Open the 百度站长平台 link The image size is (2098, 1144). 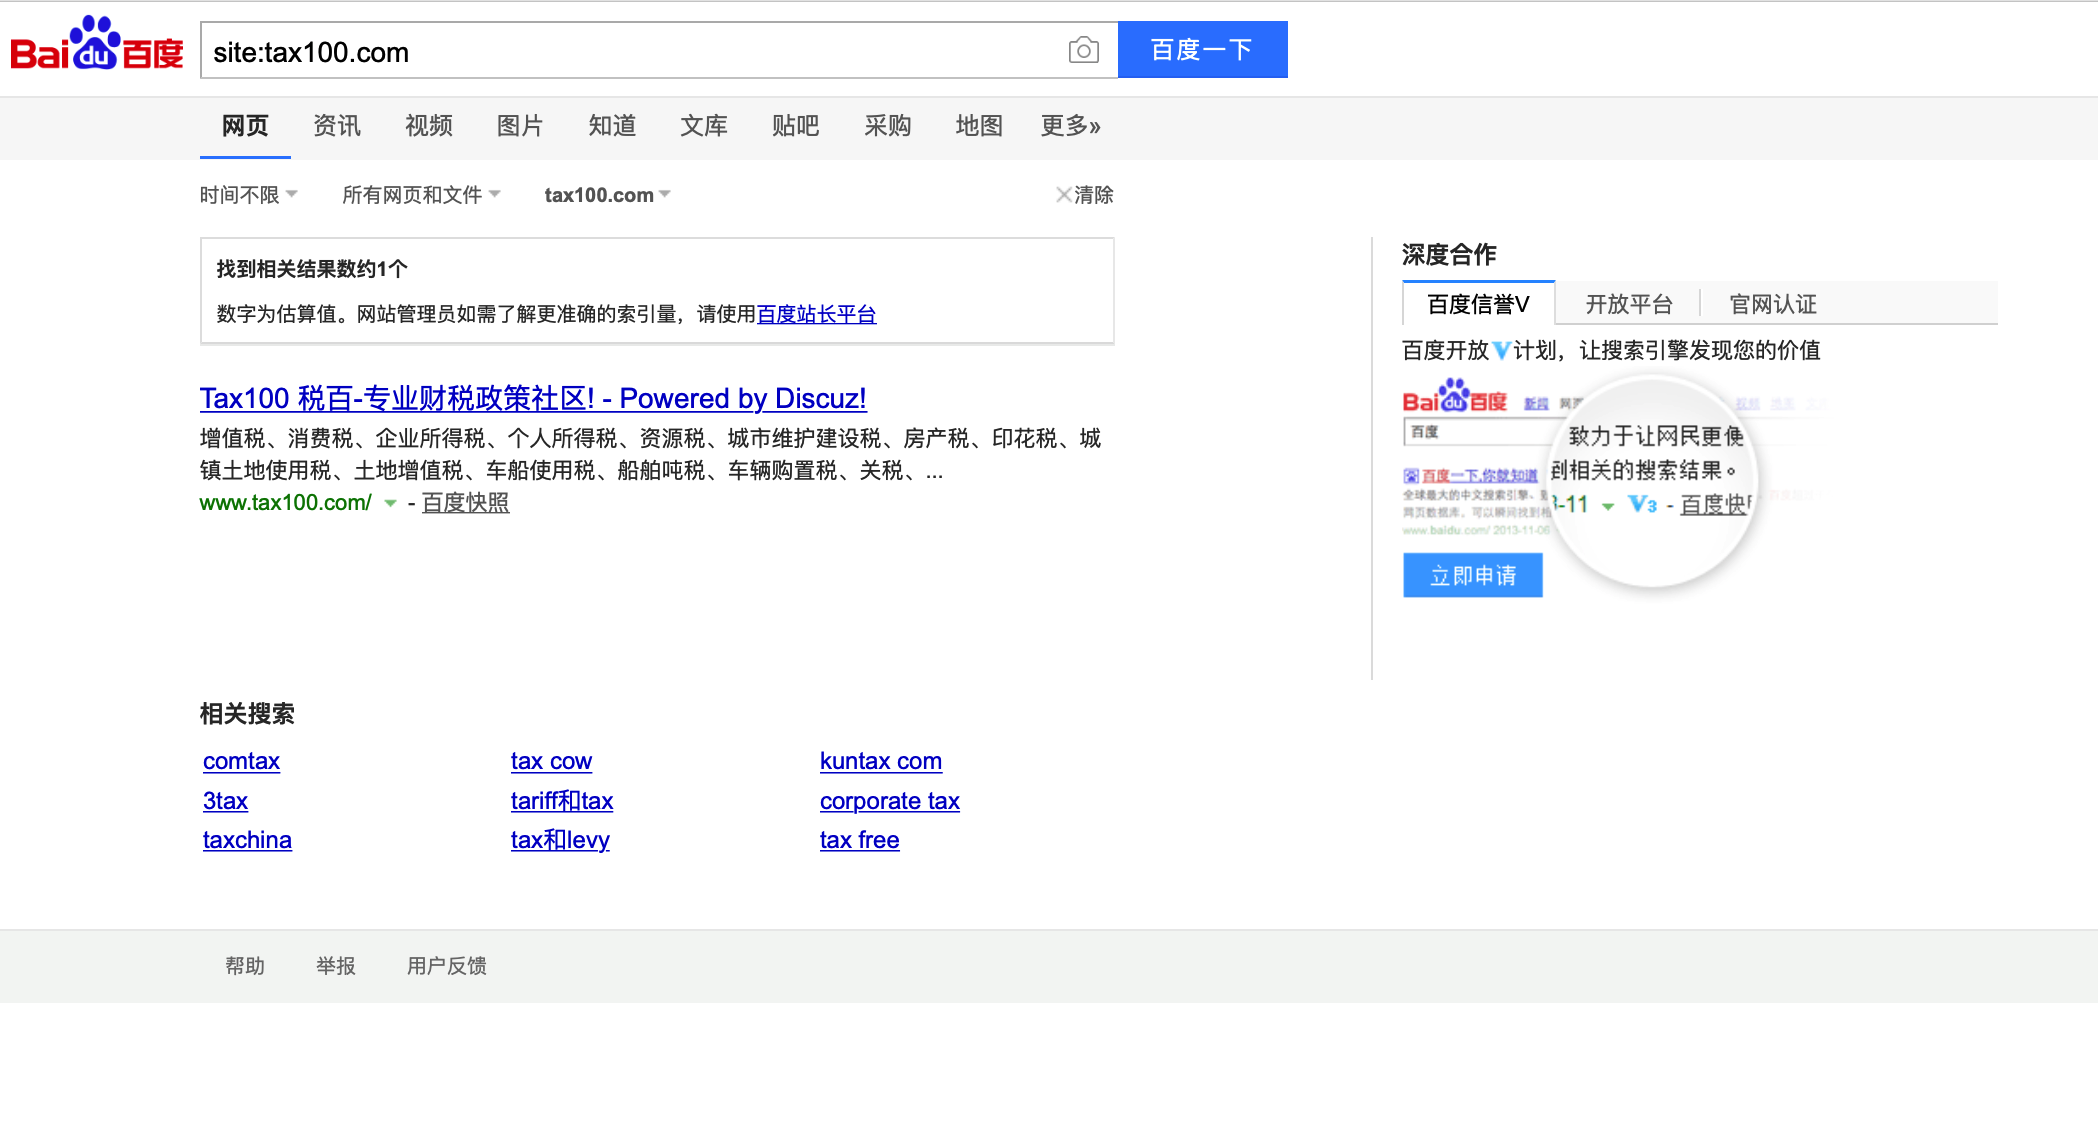(816, 314)
